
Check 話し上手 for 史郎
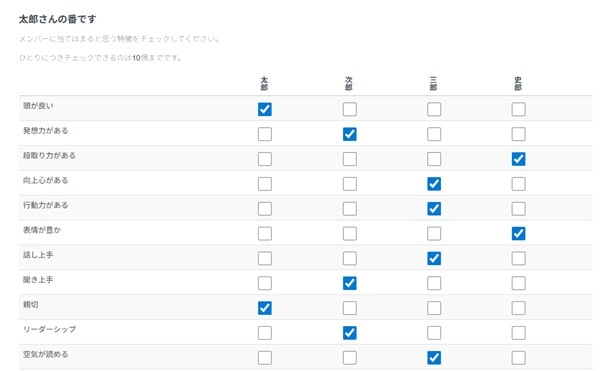coord(518,259)
